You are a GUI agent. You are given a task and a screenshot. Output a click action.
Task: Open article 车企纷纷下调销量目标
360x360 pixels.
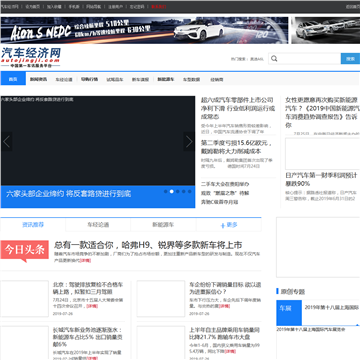[225, 288]
